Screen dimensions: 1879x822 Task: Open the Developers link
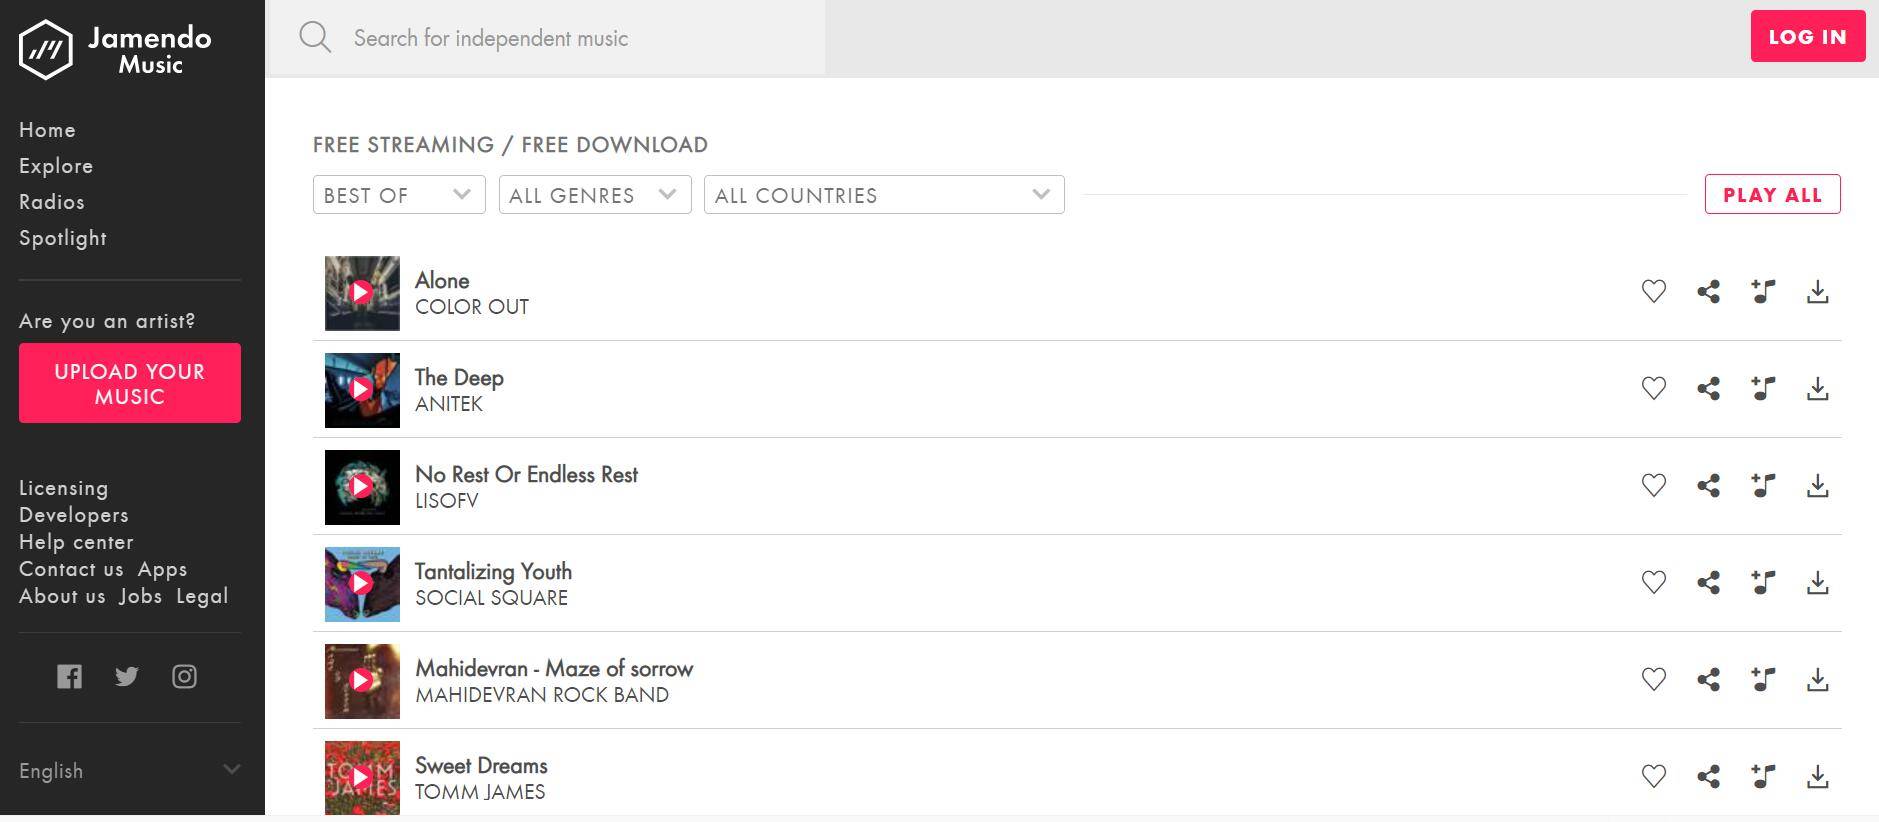click(74, 515)
